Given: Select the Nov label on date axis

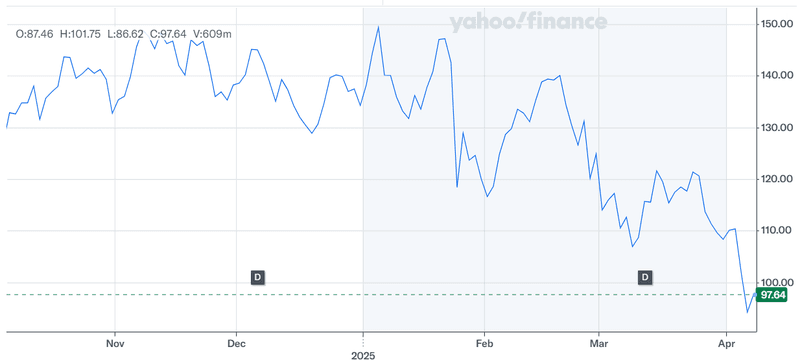Looking at the screenshot, I should coord(115,343).
